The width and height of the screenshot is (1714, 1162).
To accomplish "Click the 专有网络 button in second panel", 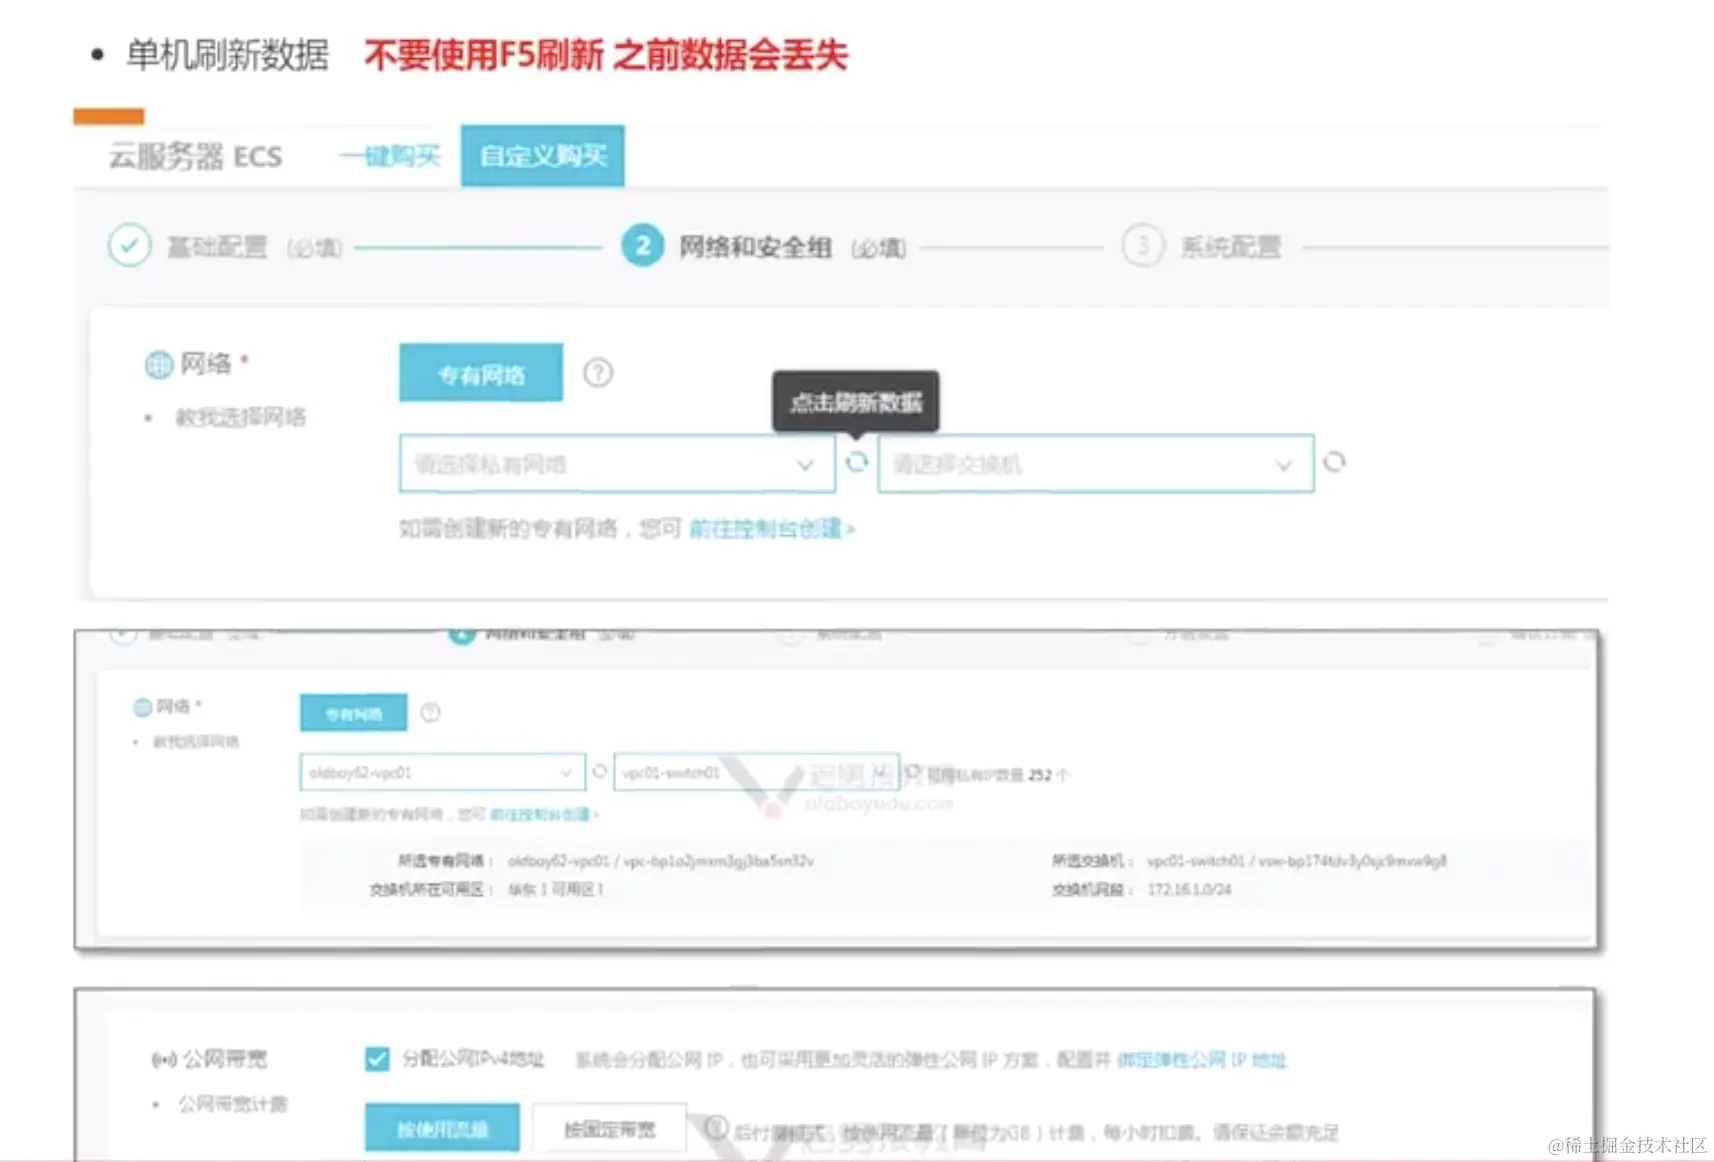I will pos(354,713).
